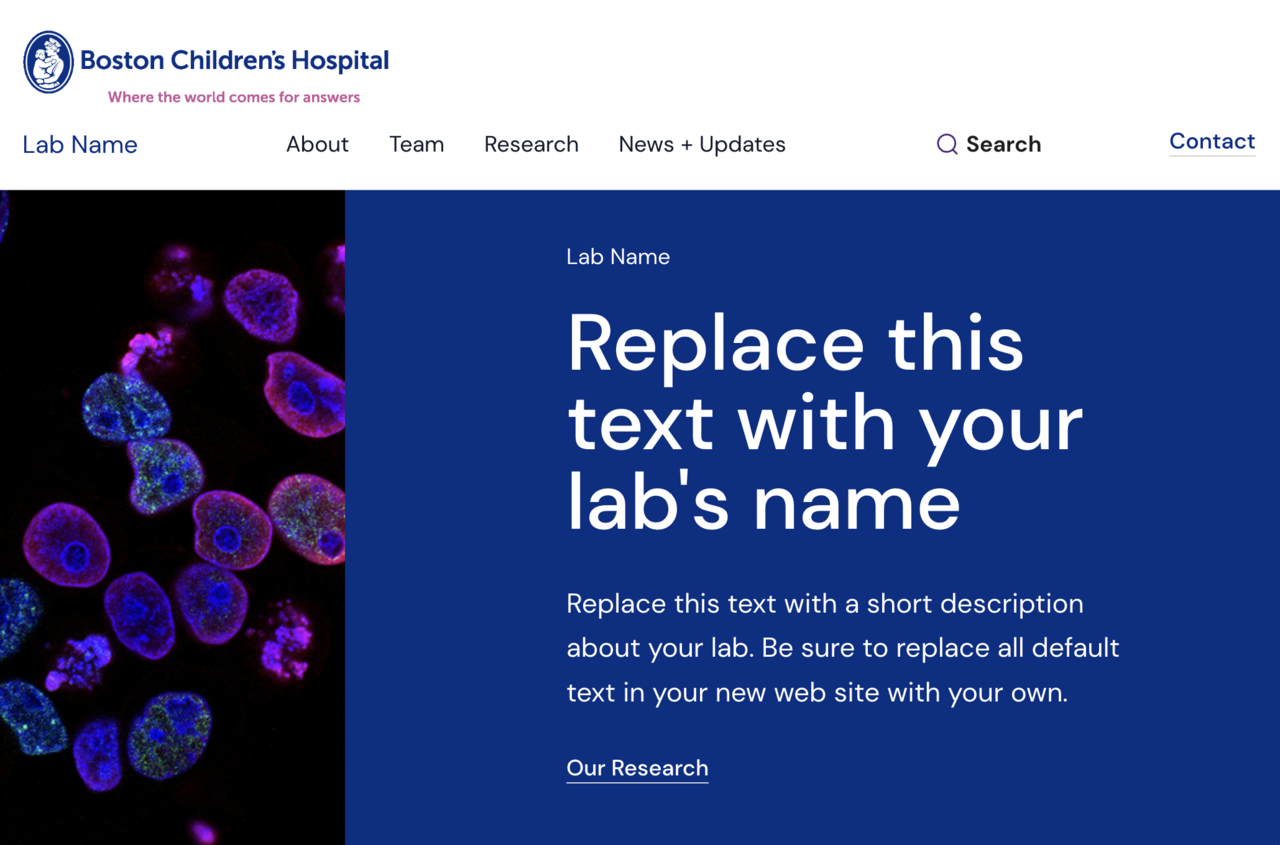Click the underlined Our Research text
1280x845 pixels.
click(637, 768)
